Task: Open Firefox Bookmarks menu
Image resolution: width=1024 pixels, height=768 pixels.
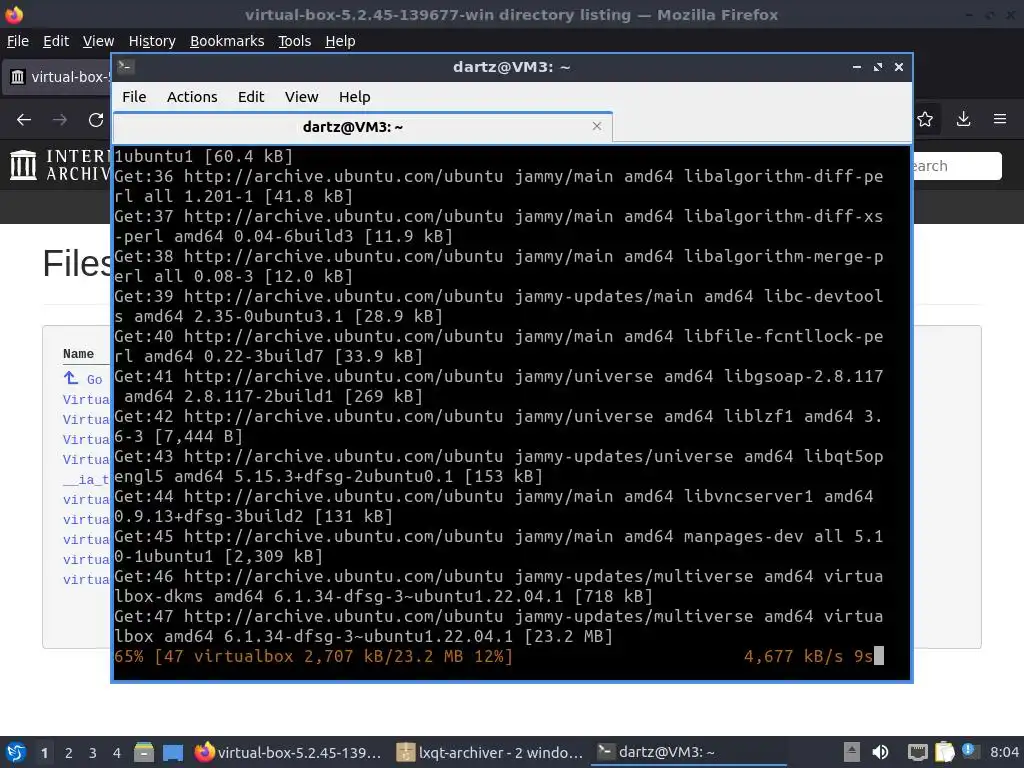Action: point(227,41)
